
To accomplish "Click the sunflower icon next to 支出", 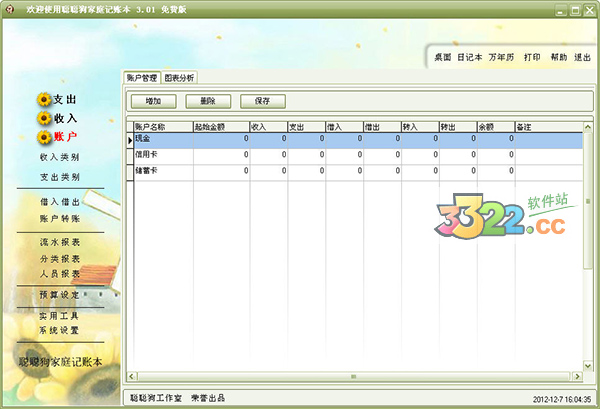I will (x=44, y=99).
